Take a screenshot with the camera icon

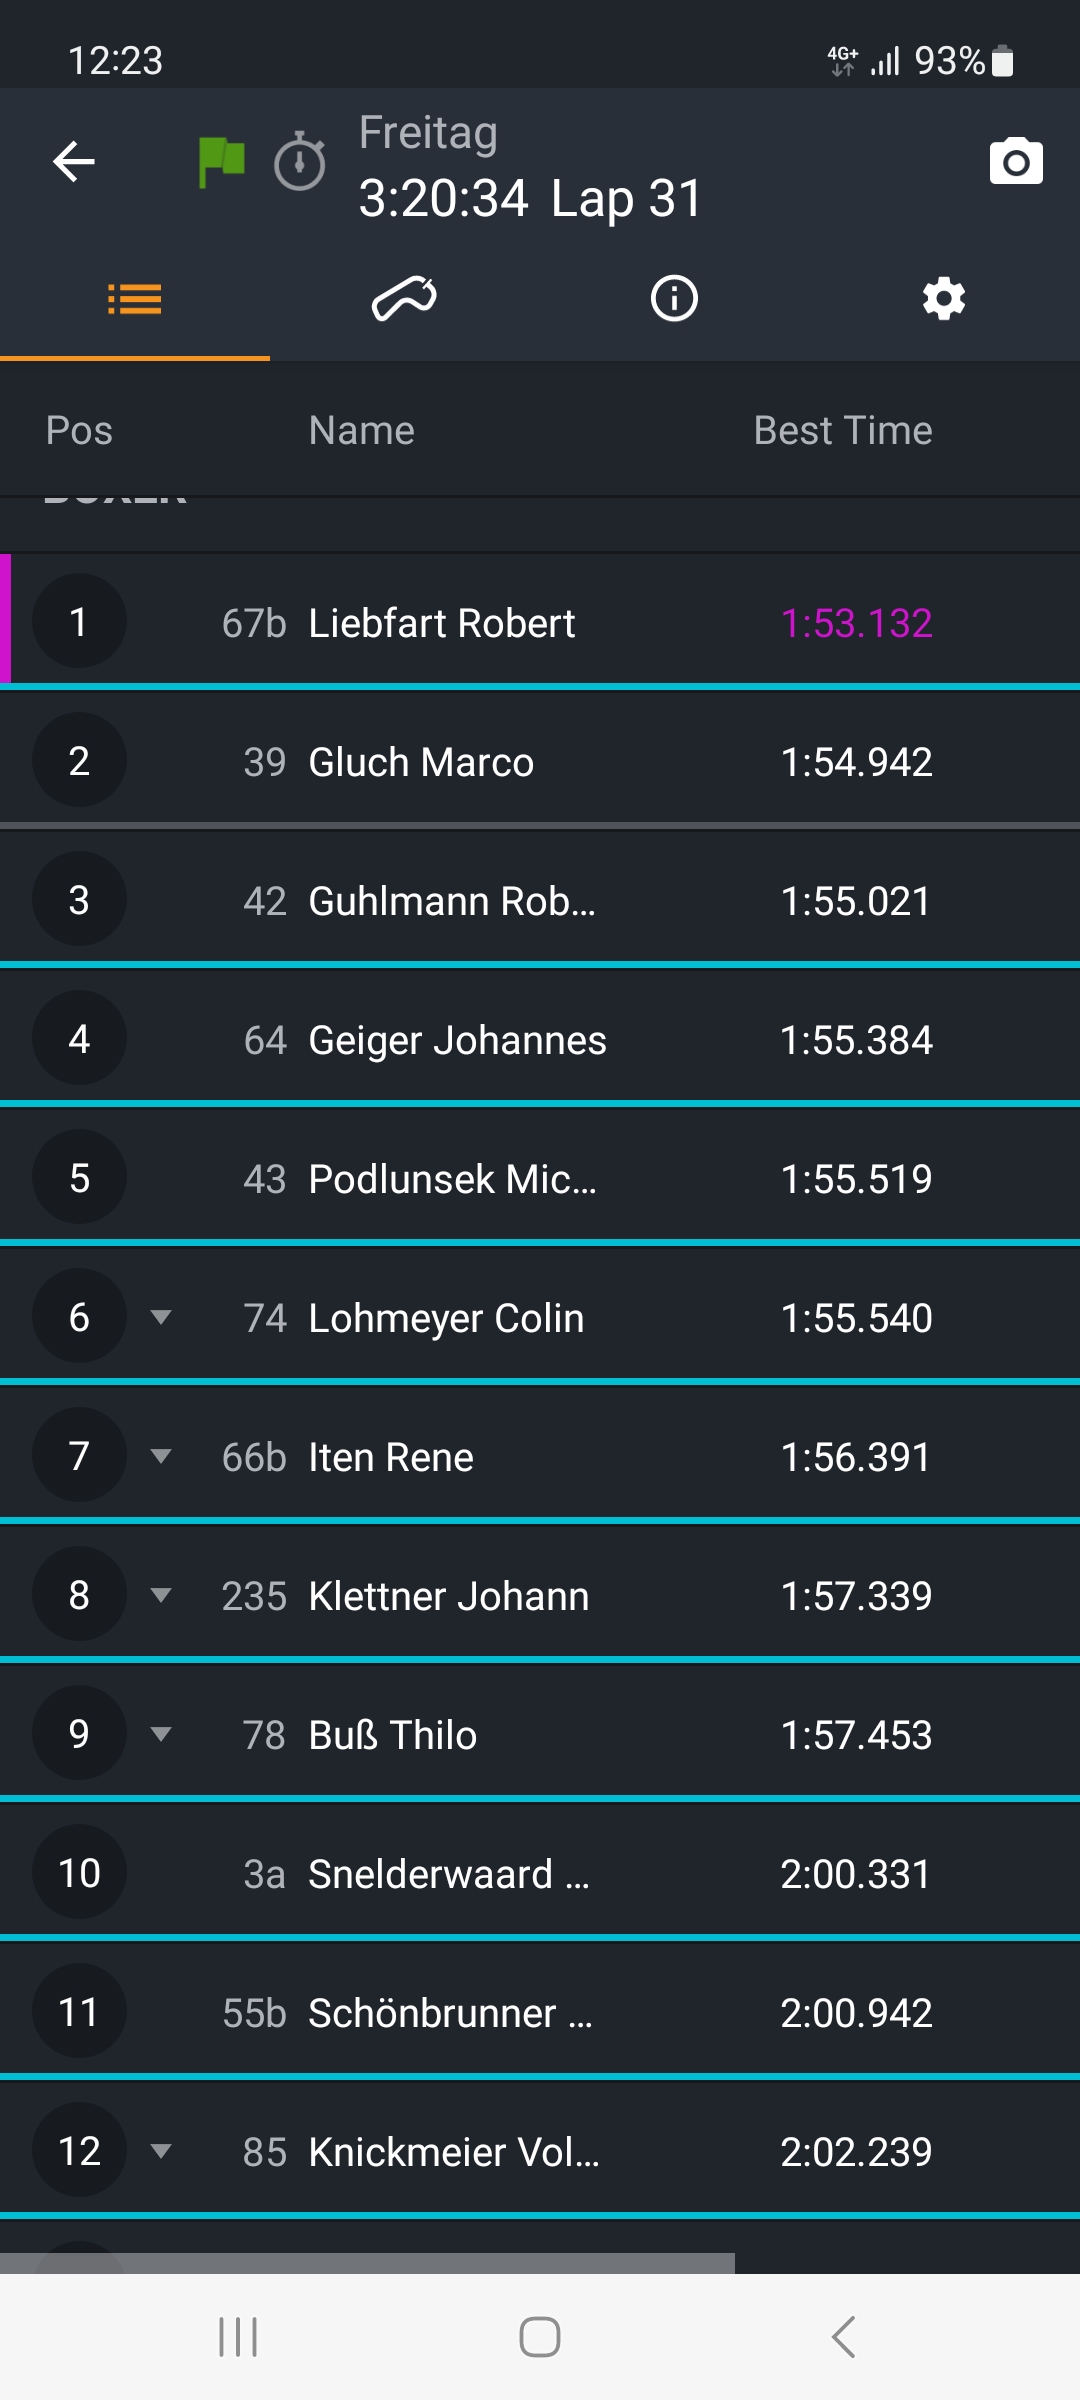[1015, 161]
